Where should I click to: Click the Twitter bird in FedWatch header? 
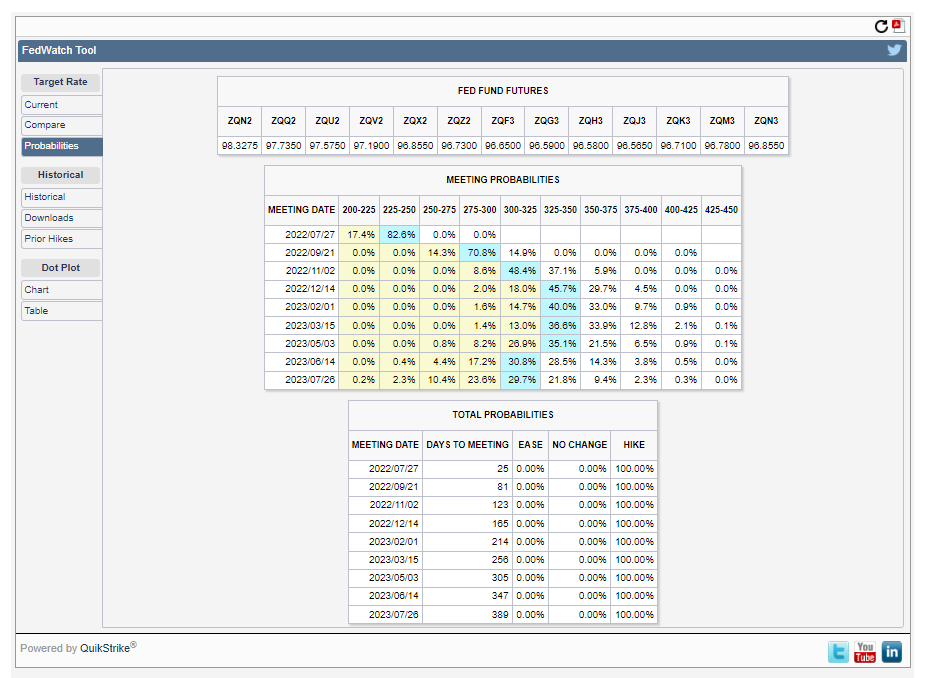click(894, 50)
